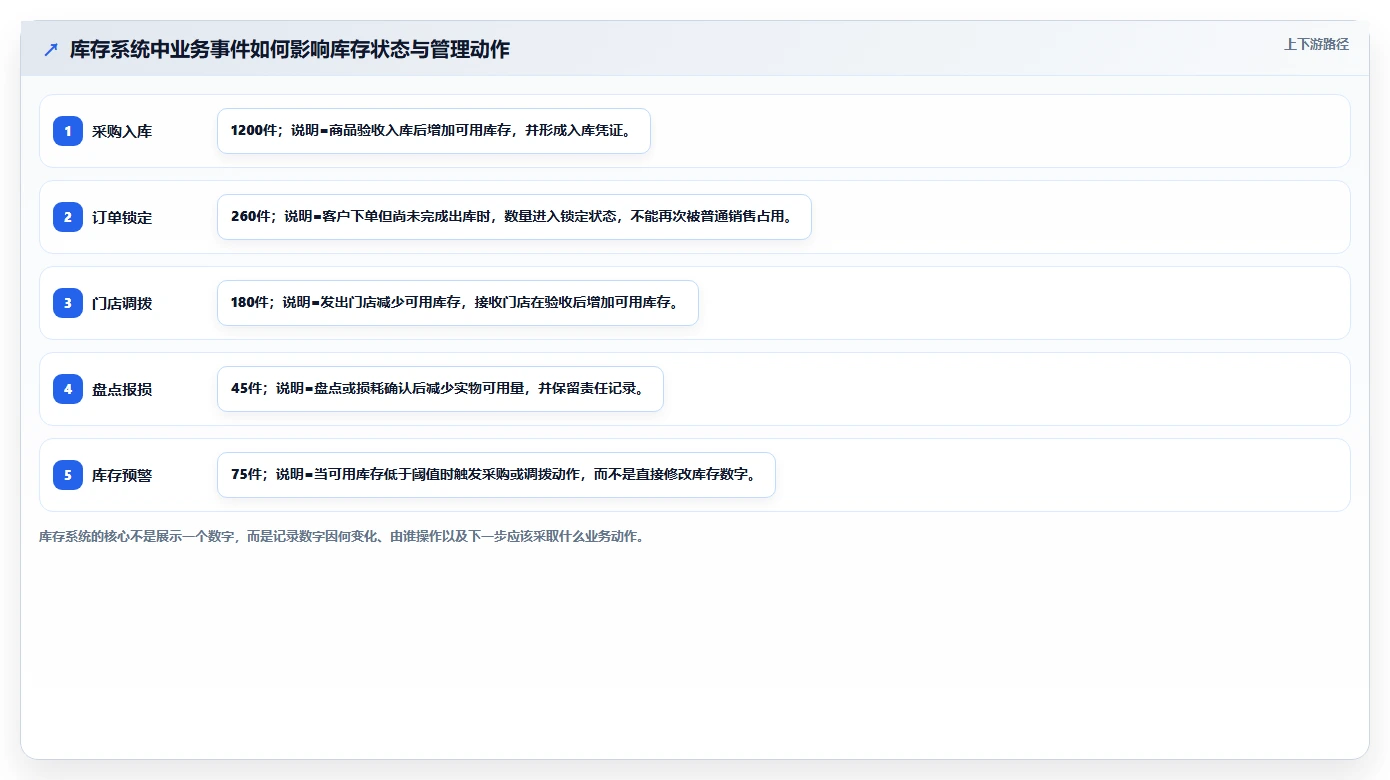Open the 75件 description box
Screen dimensions: 1390x780
tap(496, 475)
